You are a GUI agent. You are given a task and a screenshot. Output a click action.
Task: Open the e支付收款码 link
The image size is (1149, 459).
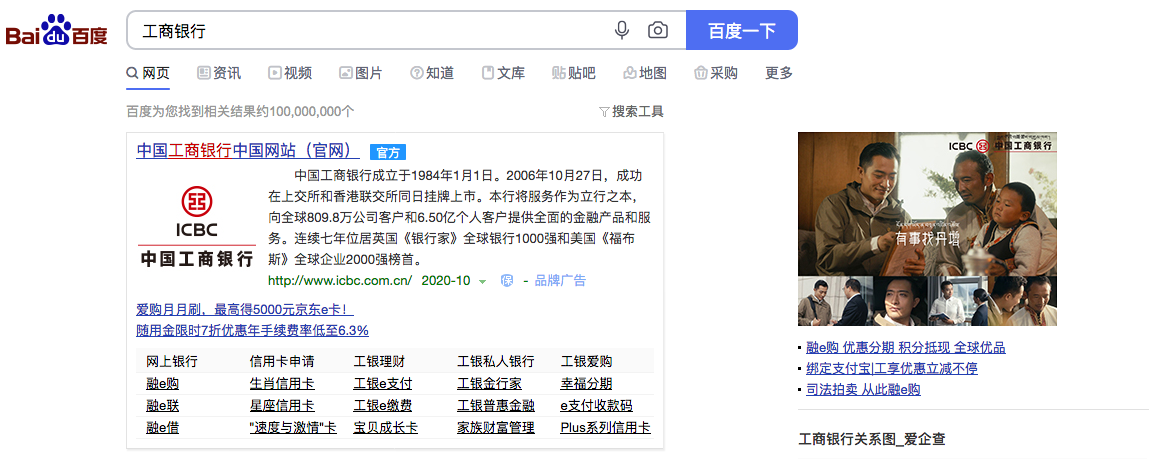coord(596,405)
